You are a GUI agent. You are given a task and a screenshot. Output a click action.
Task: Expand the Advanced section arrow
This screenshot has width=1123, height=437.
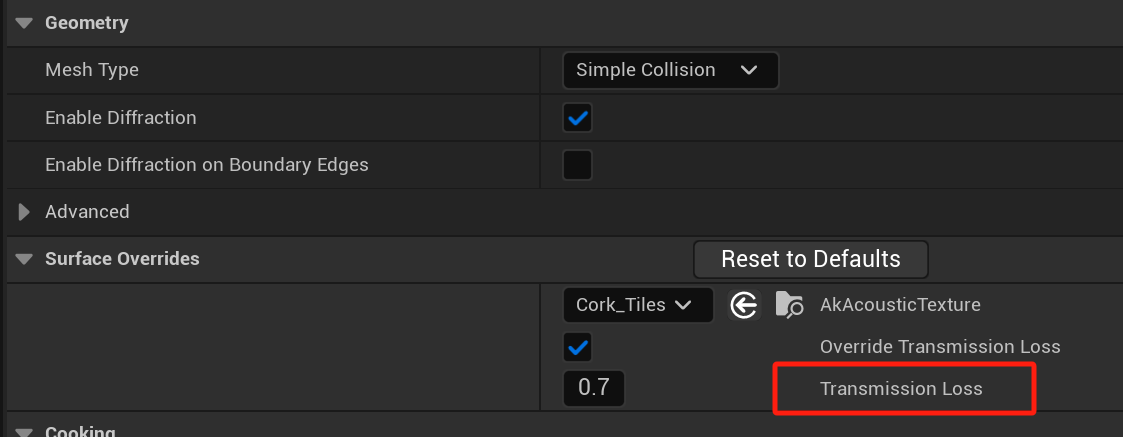(x=24, y=212)
